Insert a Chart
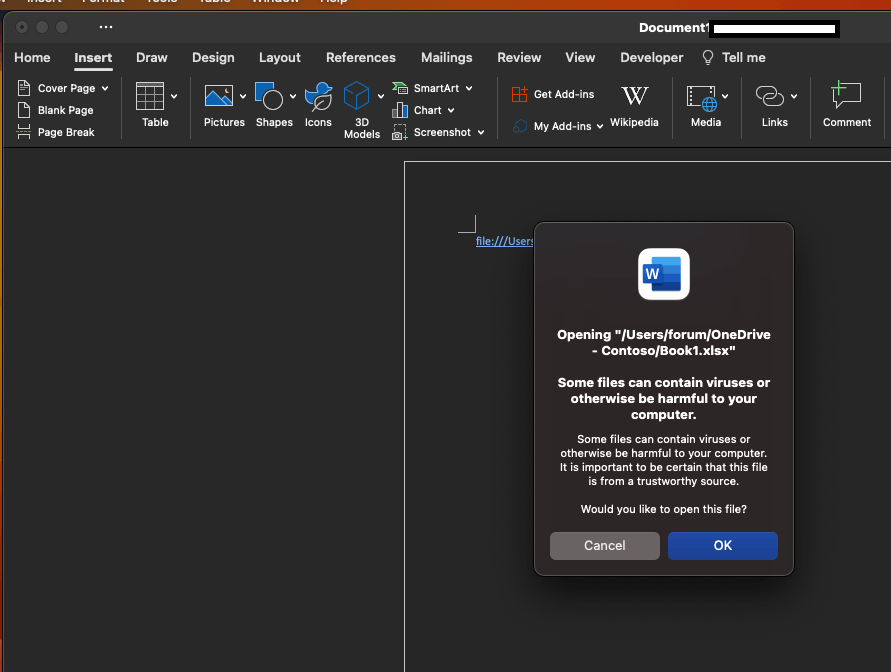The width and height of the screenshot is (891, 672). 417,110
